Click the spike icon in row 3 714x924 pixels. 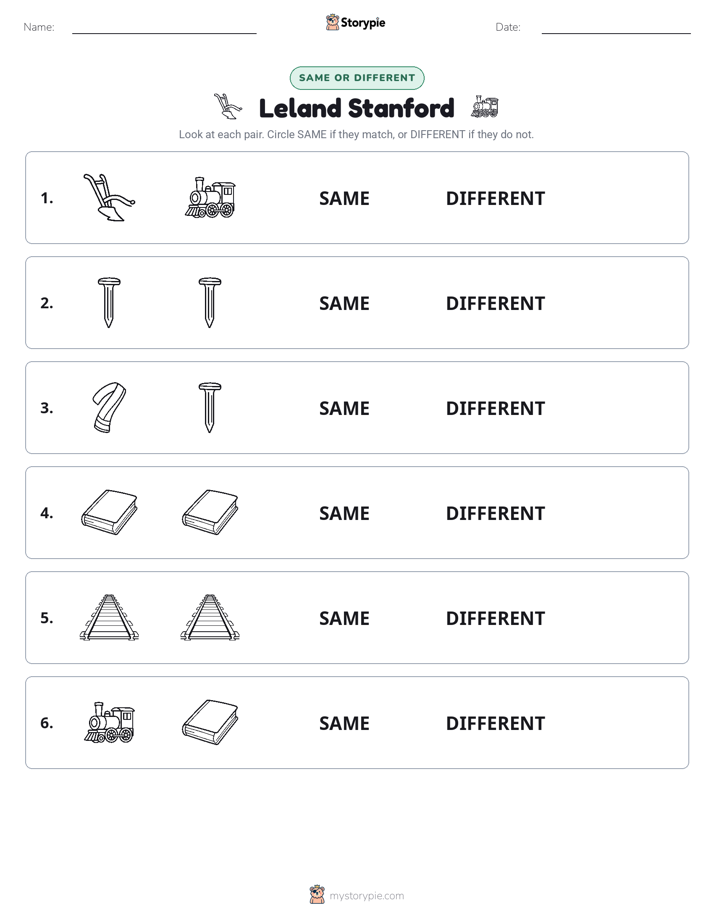coord(210,407)
